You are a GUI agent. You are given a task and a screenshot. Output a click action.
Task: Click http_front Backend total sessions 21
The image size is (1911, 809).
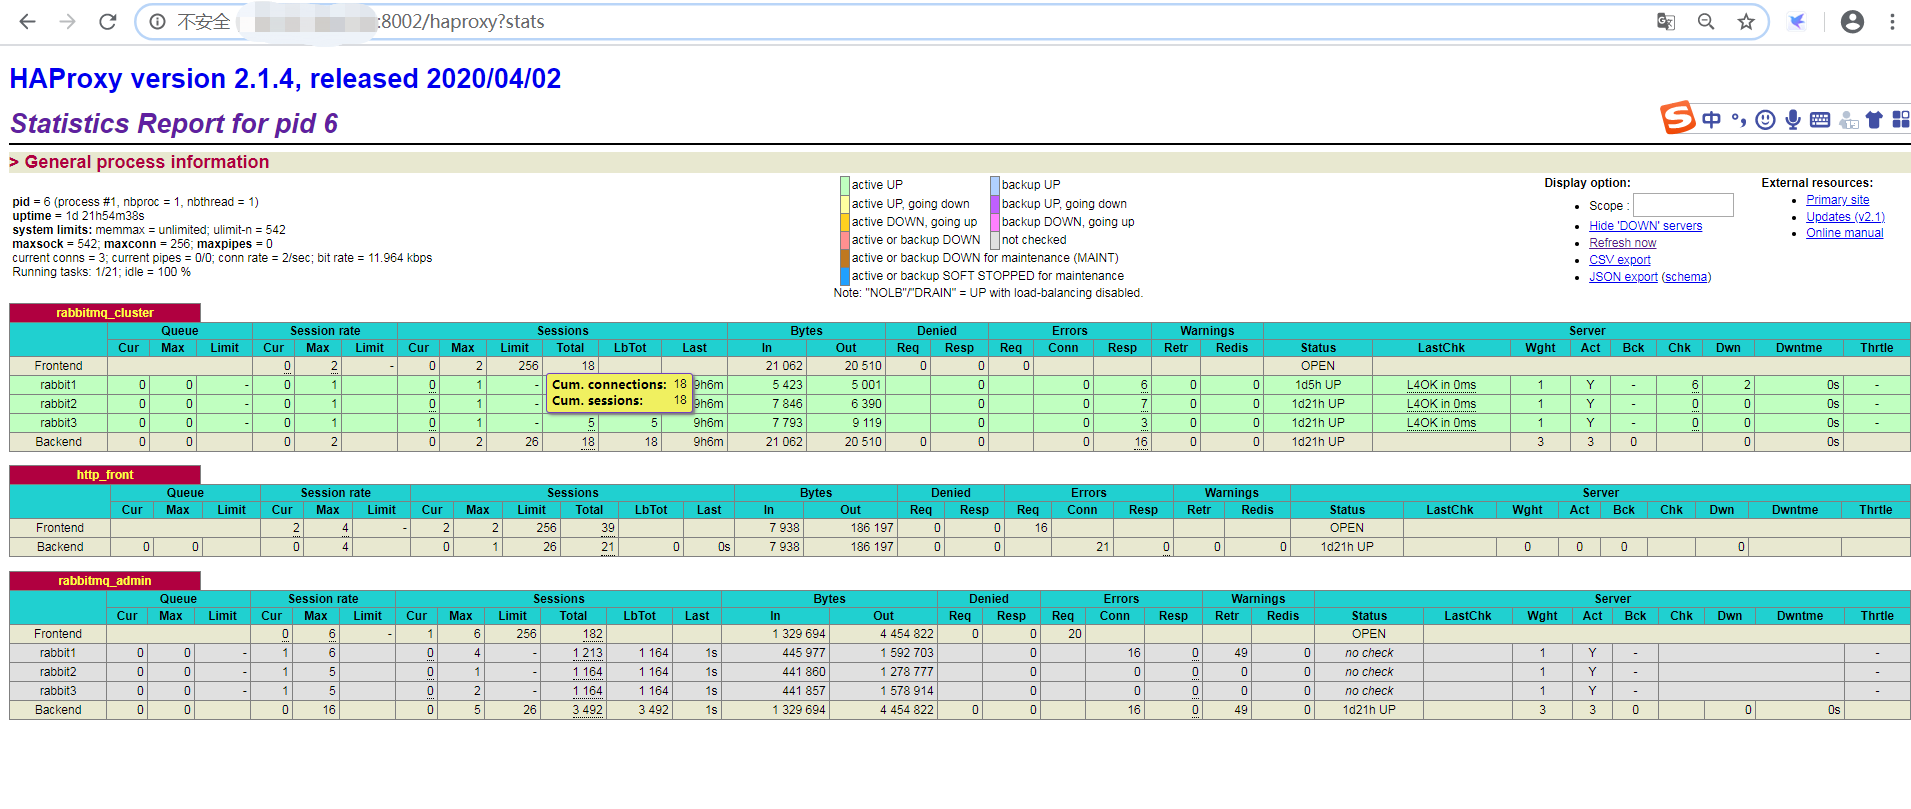(x=608, y=547)
